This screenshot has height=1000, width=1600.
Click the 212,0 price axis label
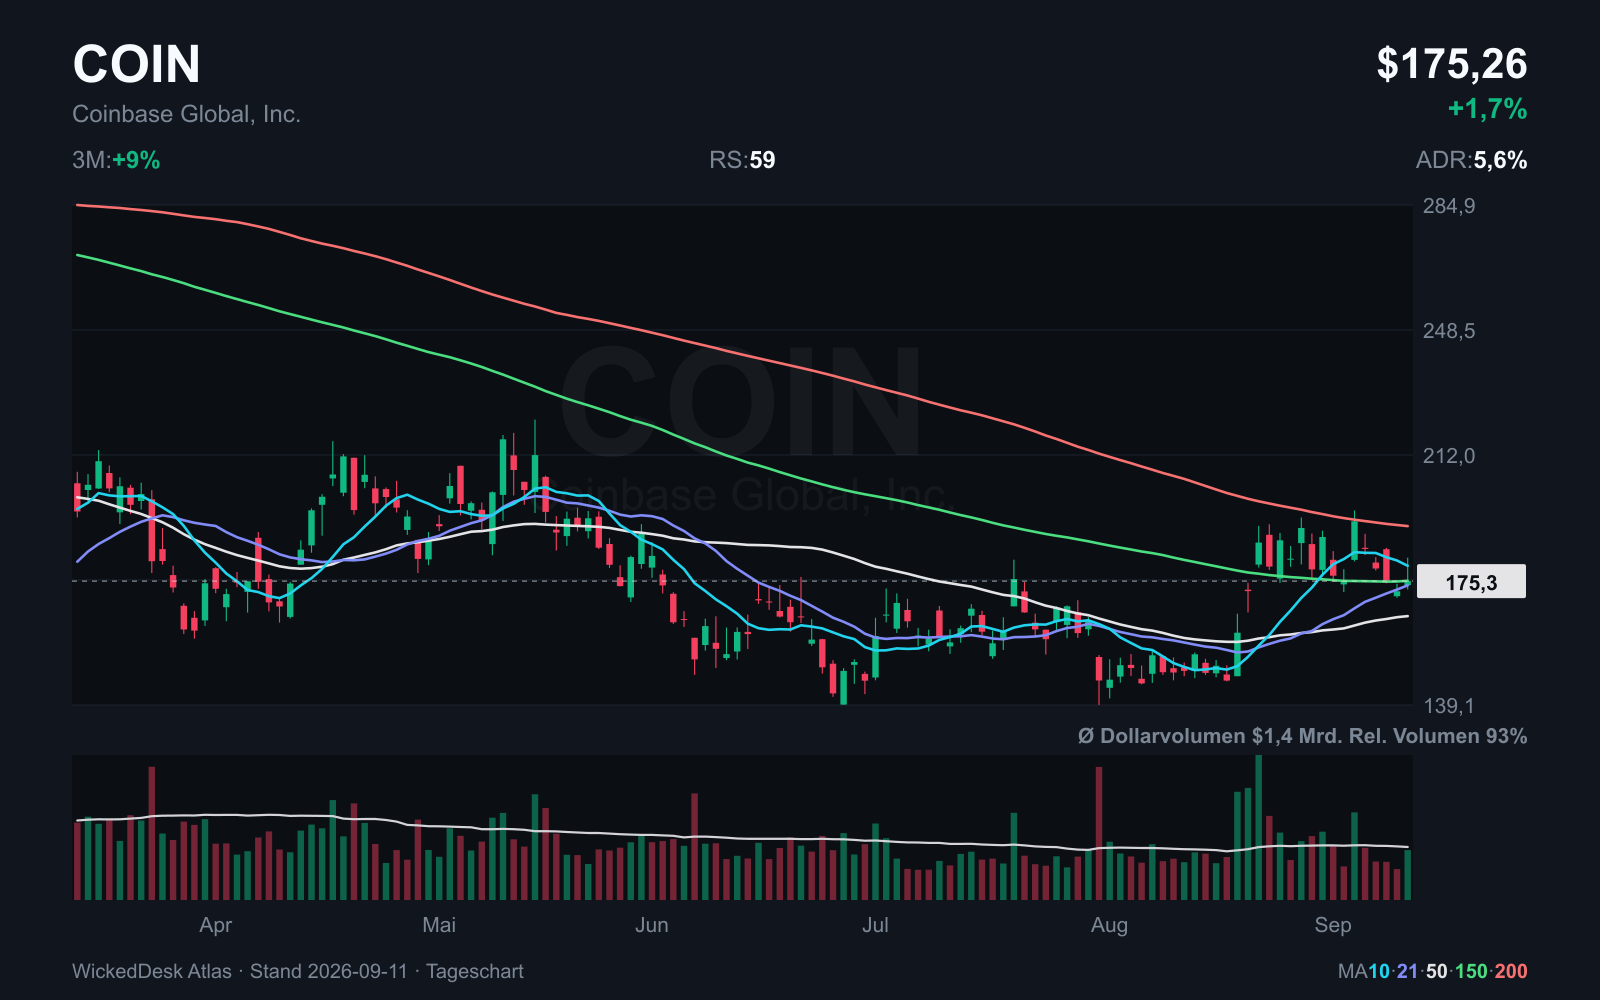pyautogui.click(x=1449, y=456)
